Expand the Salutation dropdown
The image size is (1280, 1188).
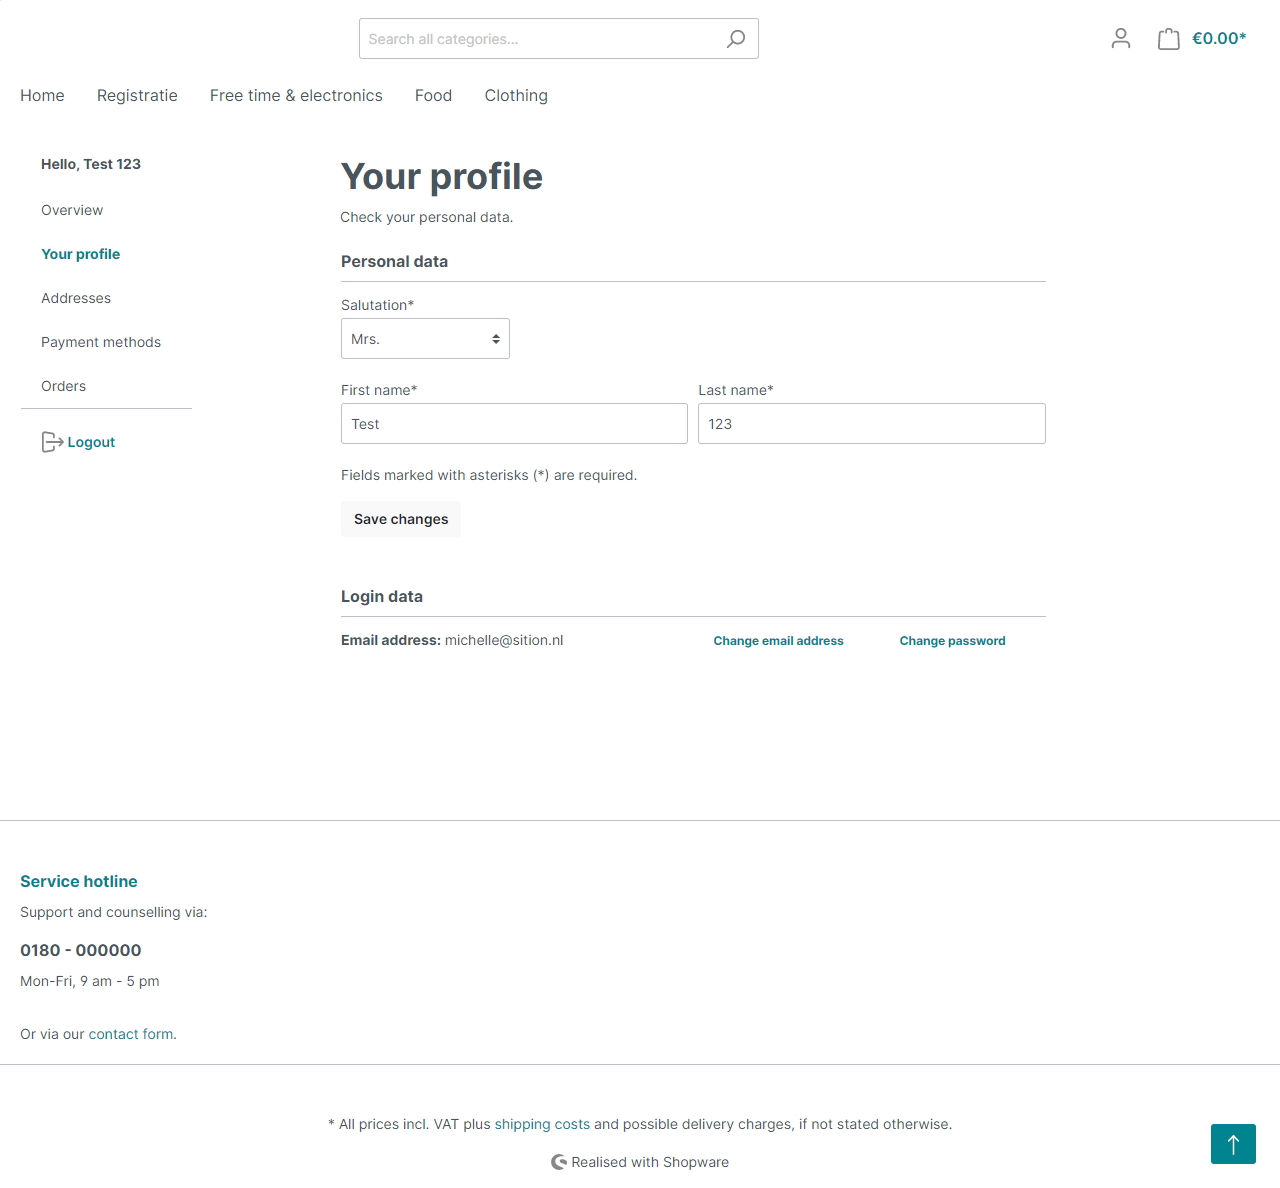[x=425, y=339]
